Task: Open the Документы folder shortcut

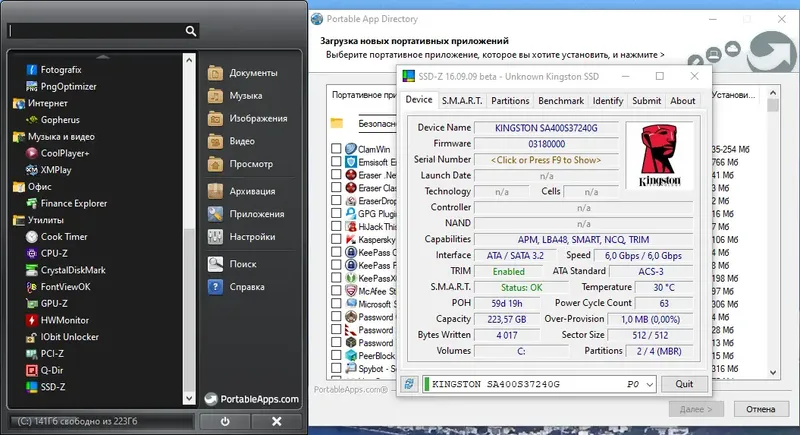Action: point(243,73)
